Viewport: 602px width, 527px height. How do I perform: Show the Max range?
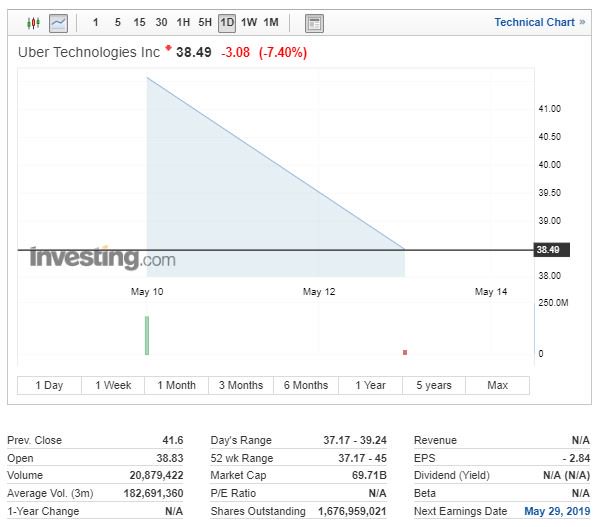[498, 385]
